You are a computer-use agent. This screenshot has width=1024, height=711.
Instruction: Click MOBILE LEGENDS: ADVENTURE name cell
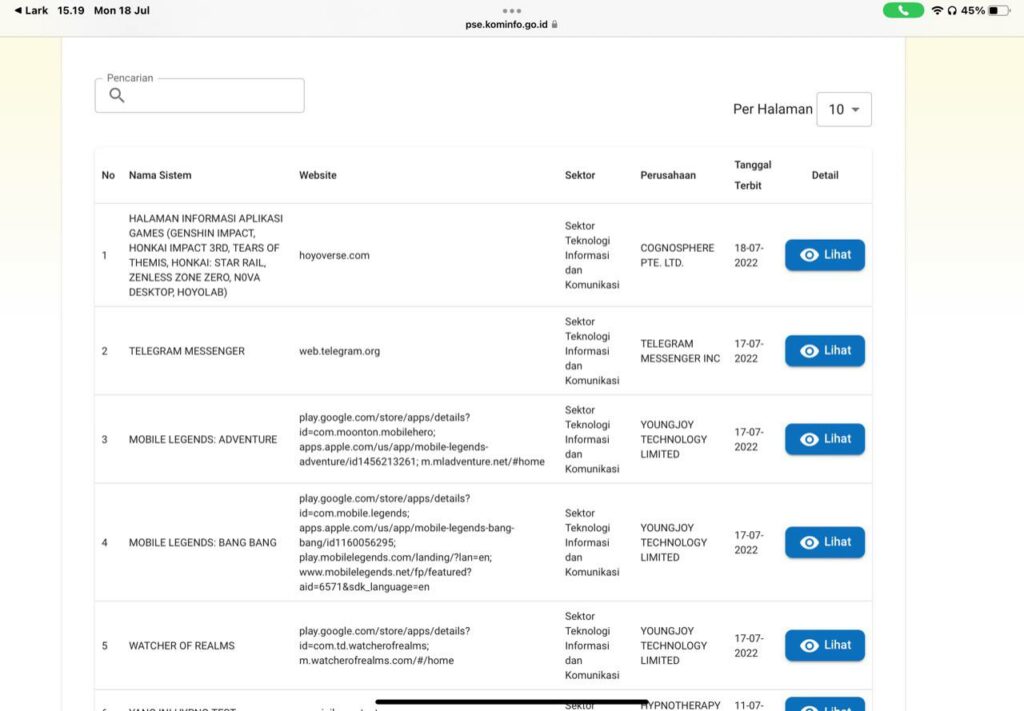pyautogui.click(x=203, y=439)
